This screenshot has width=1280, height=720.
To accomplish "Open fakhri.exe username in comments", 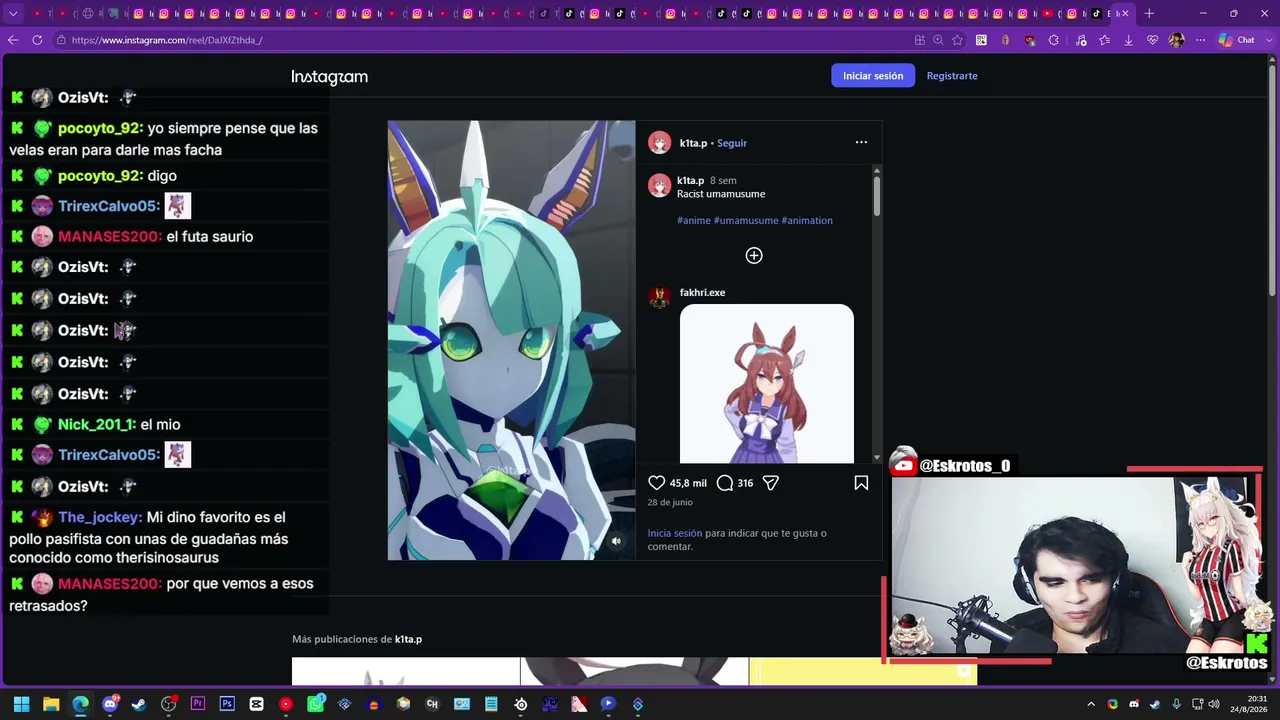I will click(x=702, y=293).
